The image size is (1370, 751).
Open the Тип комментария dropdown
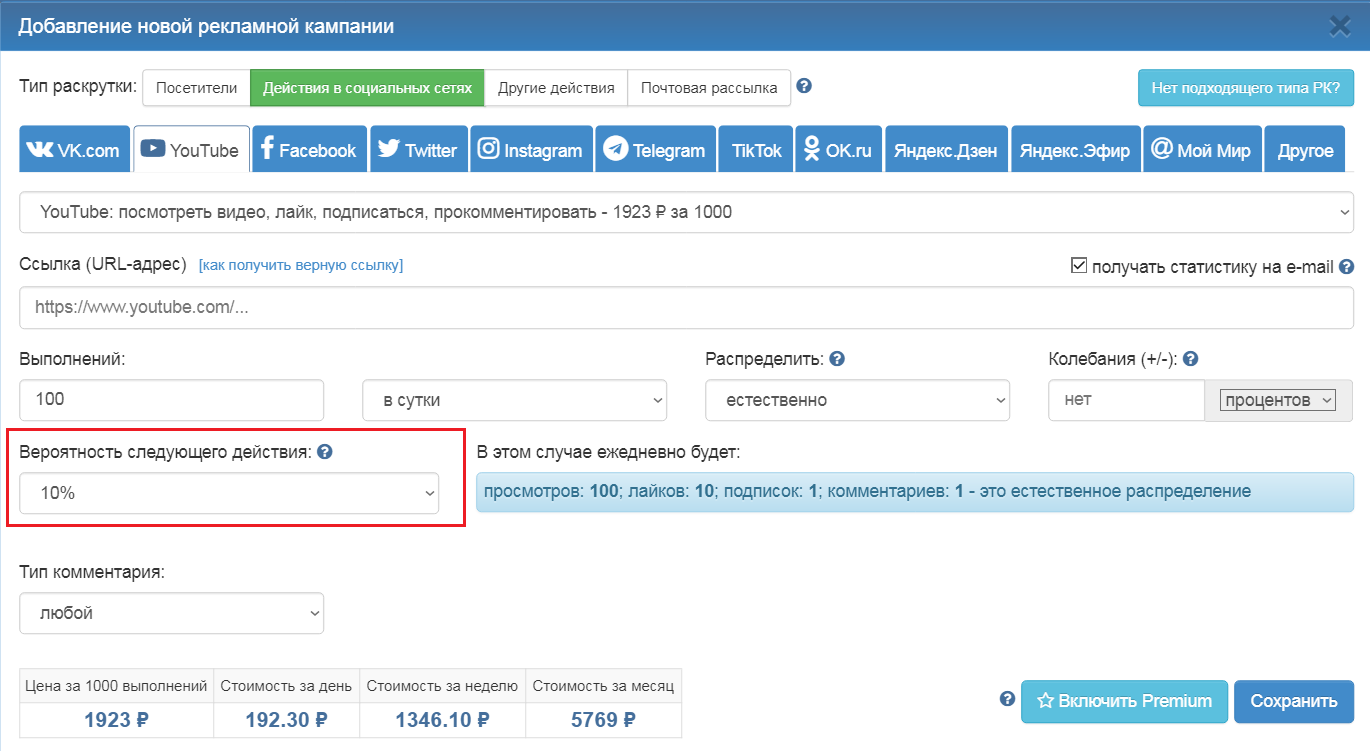coord(171,613)
